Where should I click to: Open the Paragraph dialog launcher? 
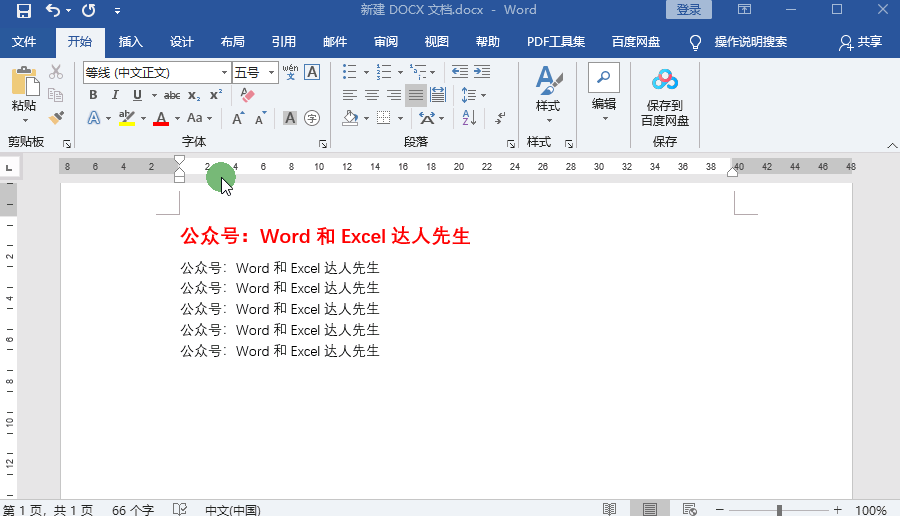click(x=511, y=144)
